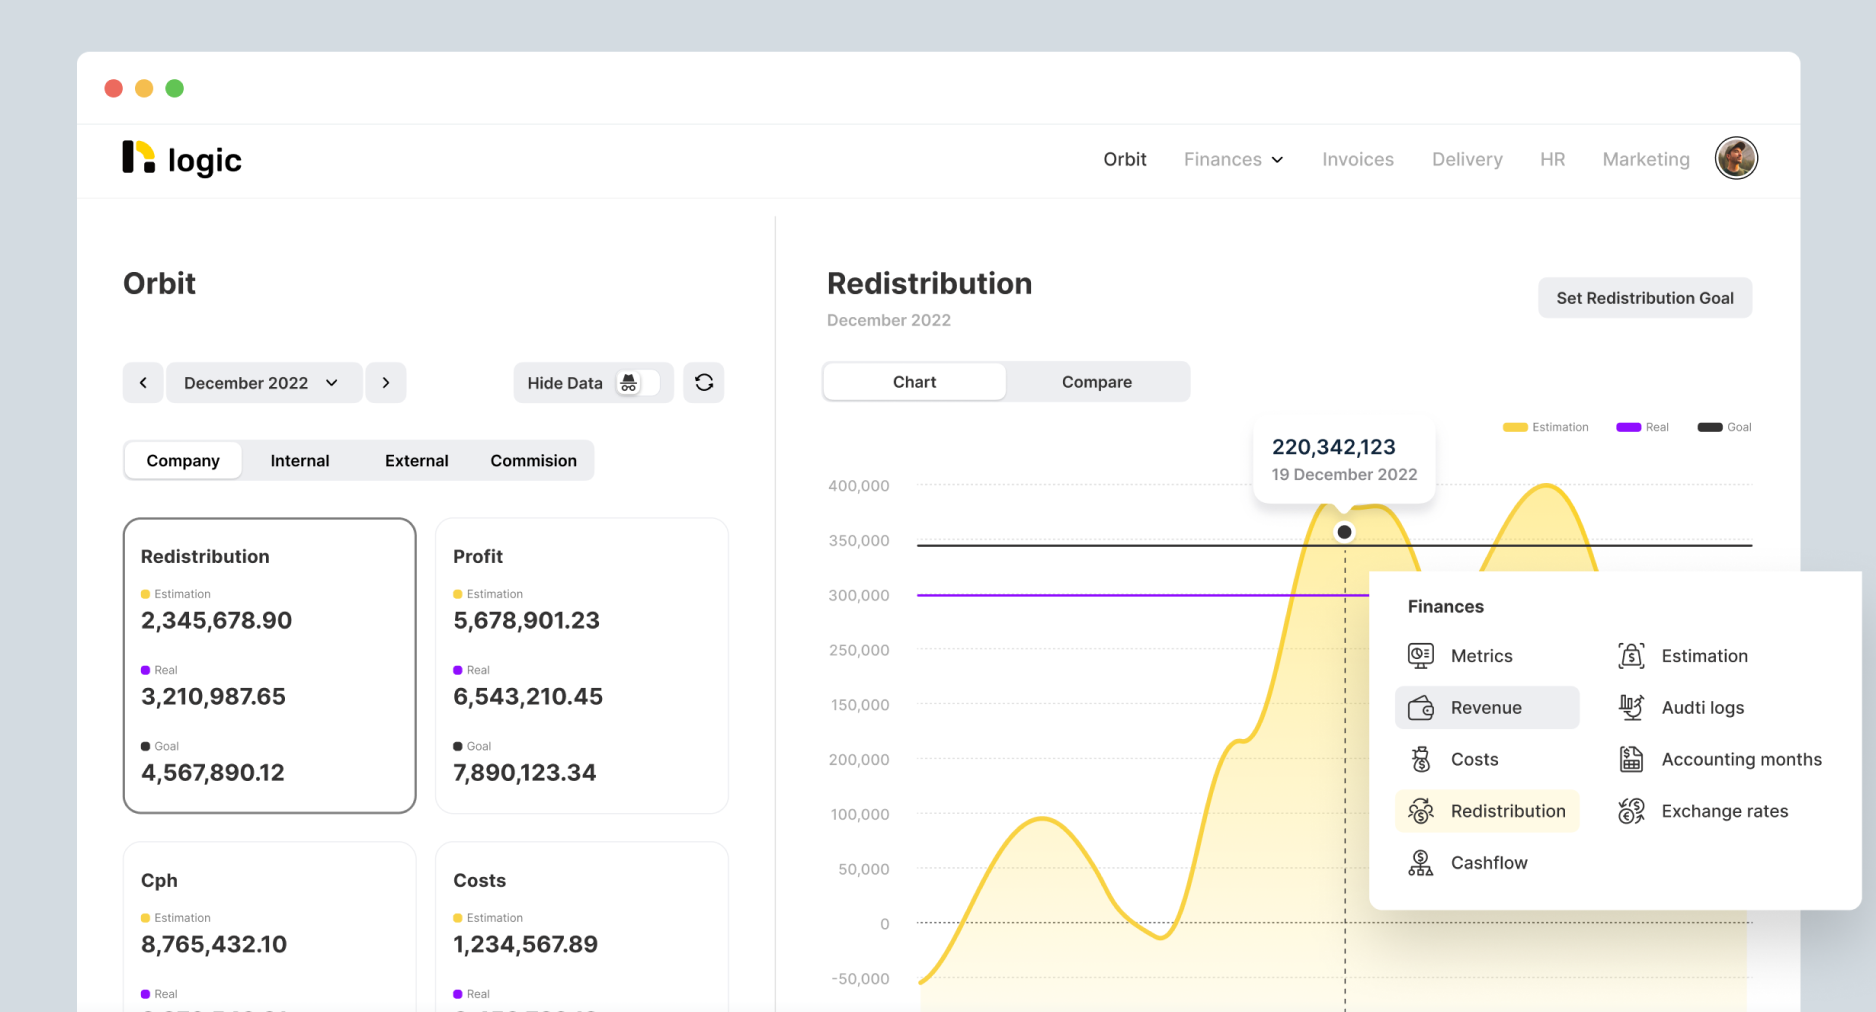Click the Audti logs icon
The height and width of the screenshot is (1012, 1876).
(x=1631, y=707)
